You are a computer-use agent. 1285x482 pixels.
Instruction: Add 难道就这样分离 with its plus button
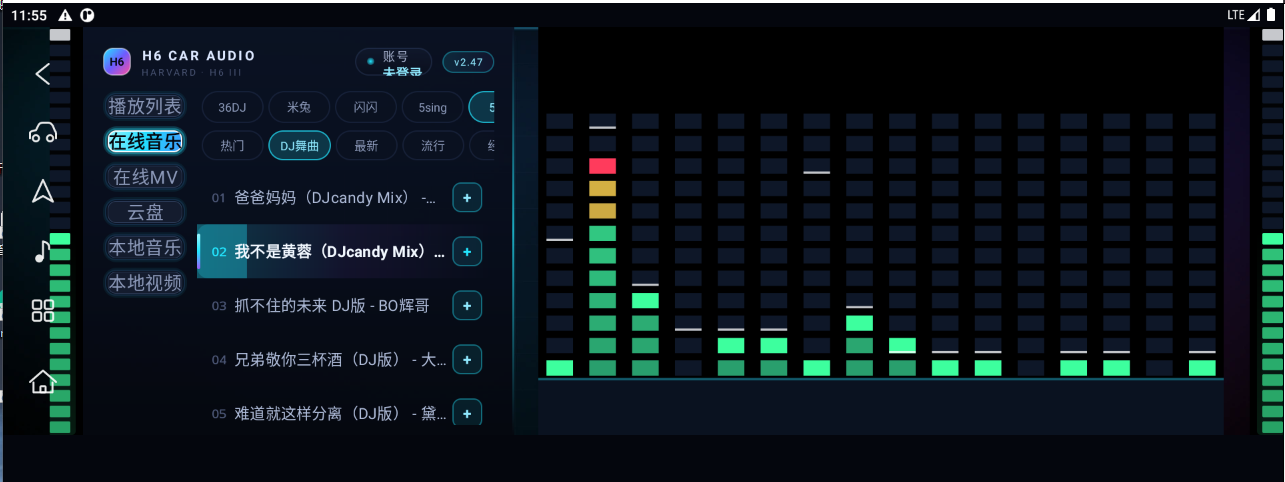tap(467, 412)
